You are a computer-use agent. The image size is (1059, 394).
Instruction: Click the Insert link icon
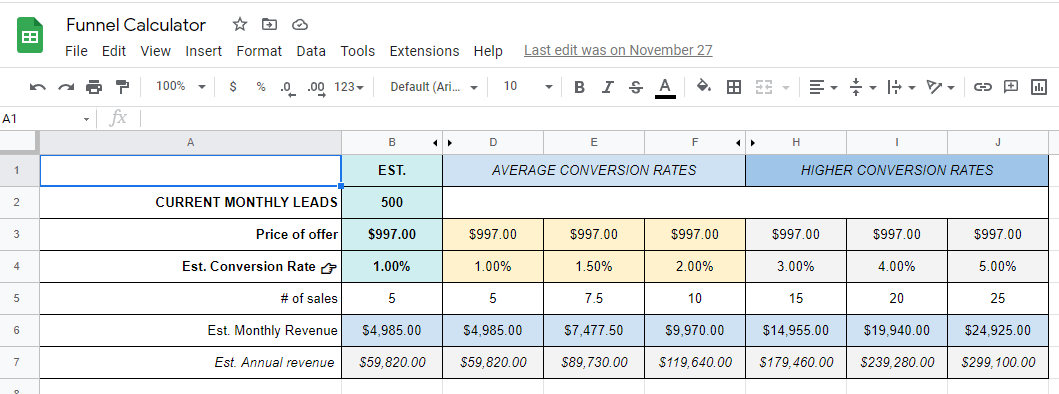(x=982, y=87)
